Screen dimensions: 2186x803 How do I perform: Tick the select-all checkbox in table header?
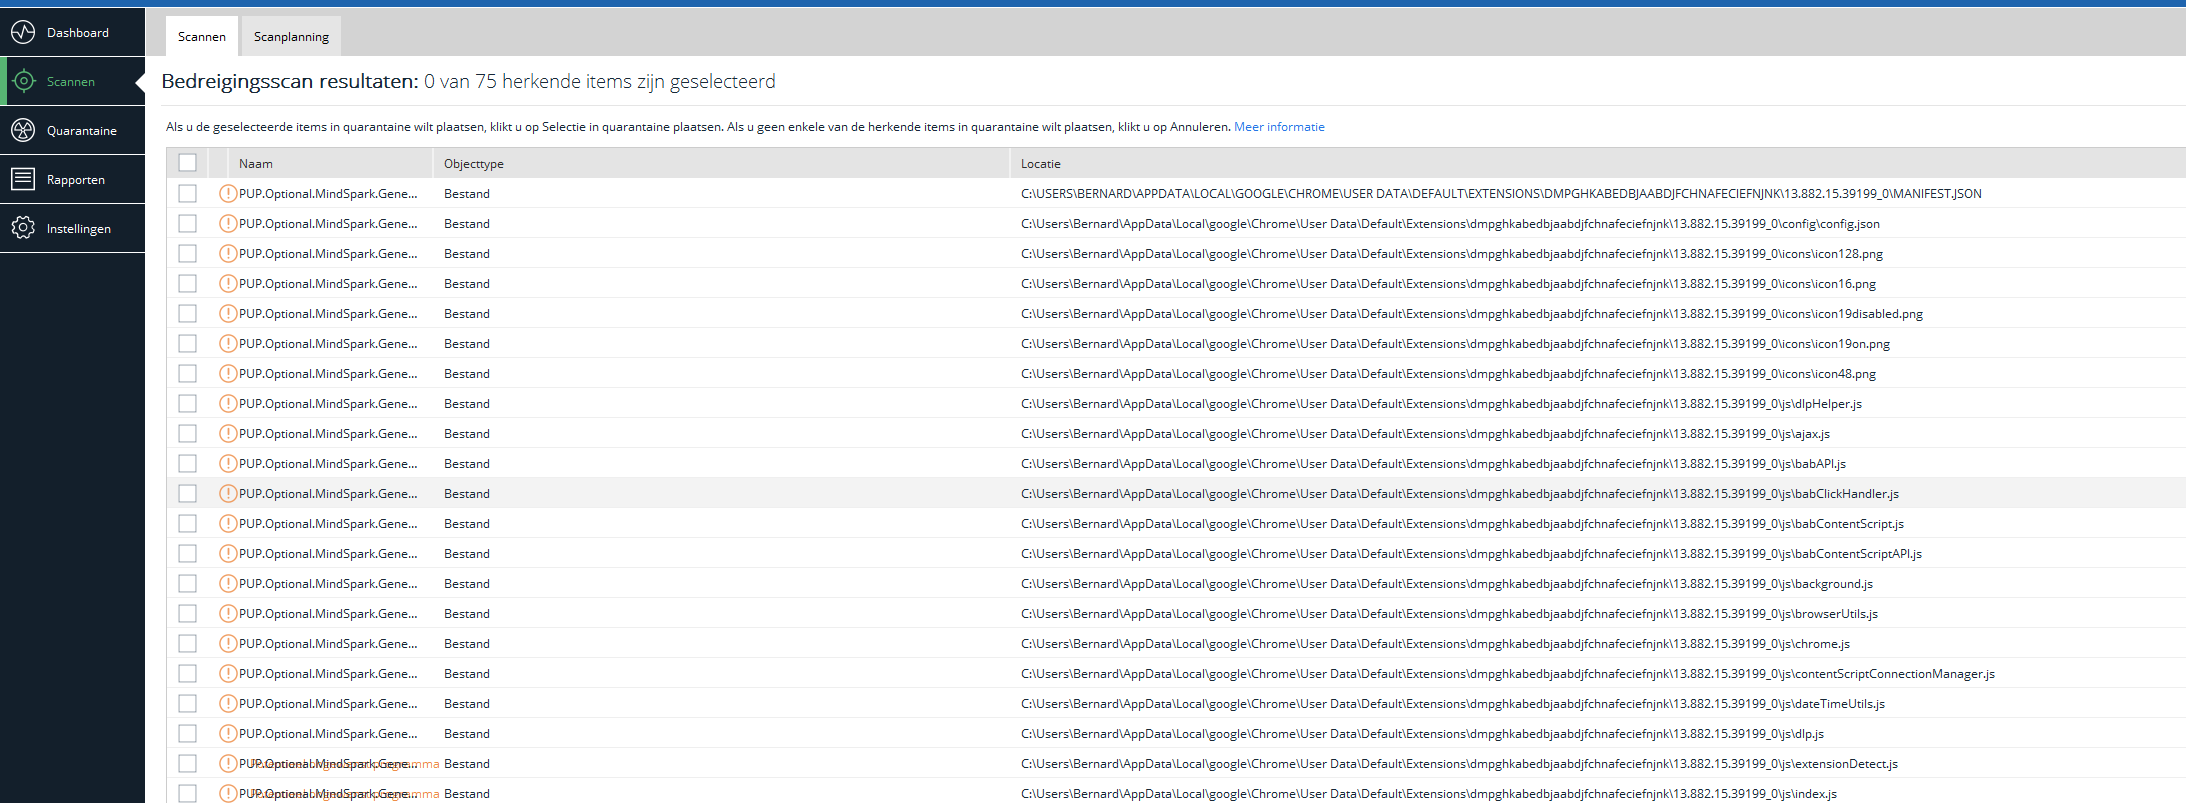pos(188,163)
